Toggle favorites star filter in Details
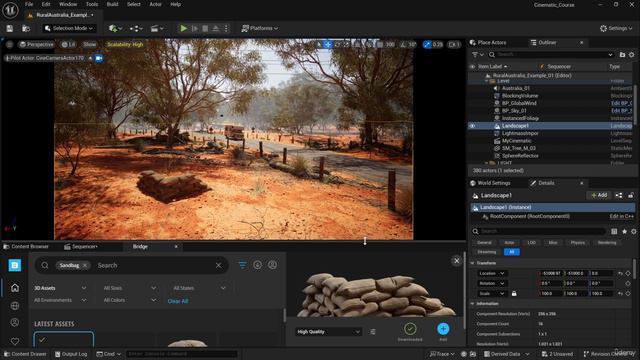 click(x=624, y=231)
